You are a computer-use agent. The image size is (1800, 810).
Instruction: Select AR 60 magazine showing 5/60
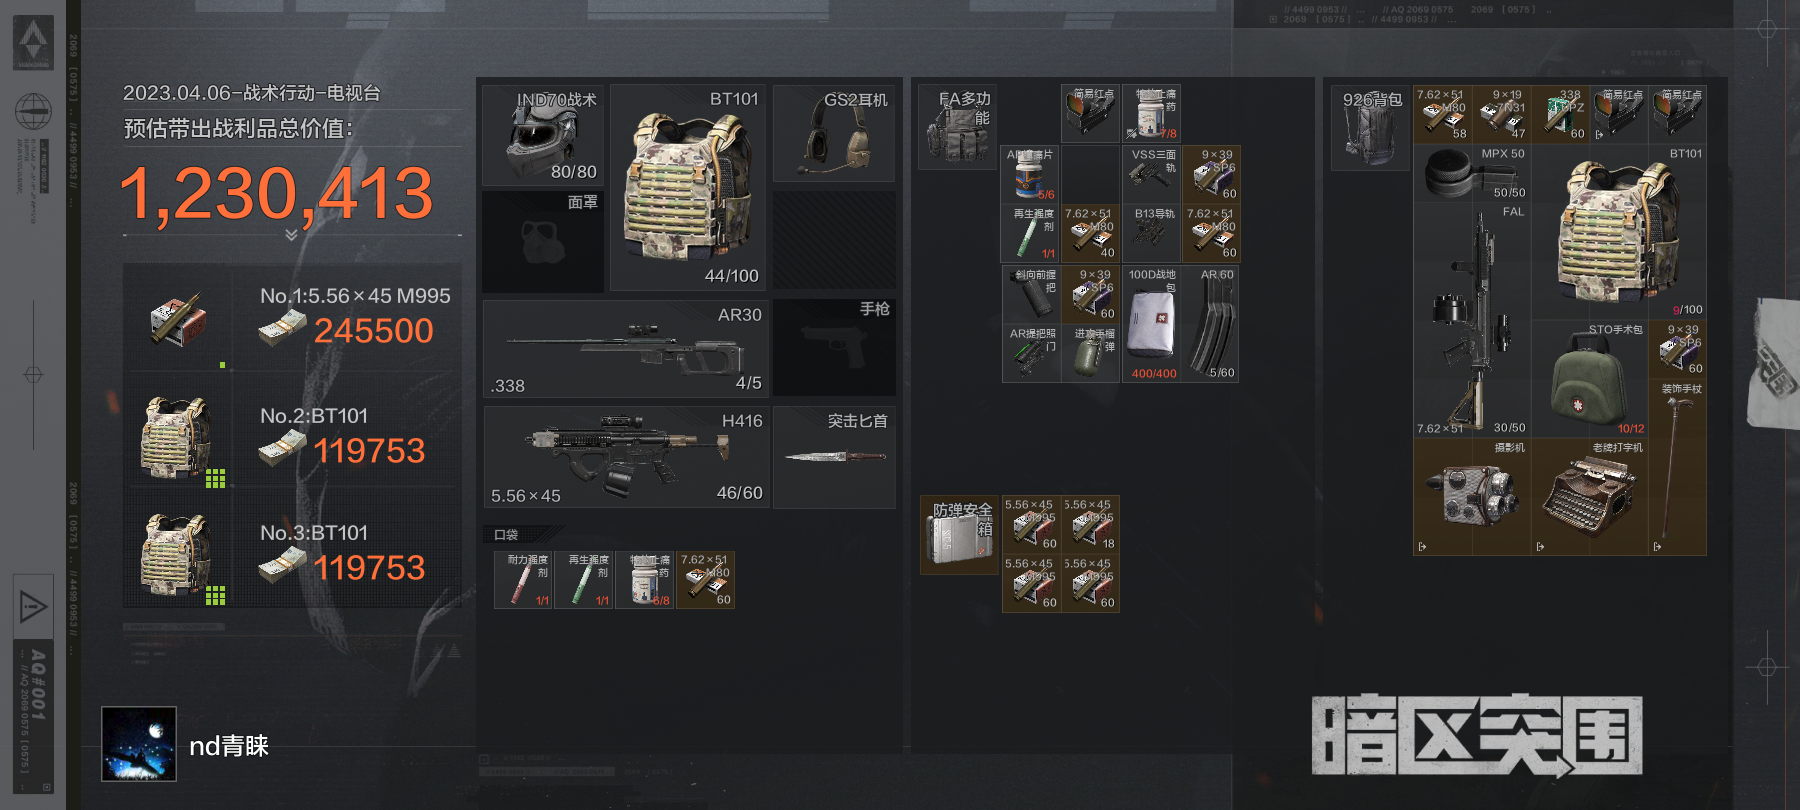pos(1211,323)
